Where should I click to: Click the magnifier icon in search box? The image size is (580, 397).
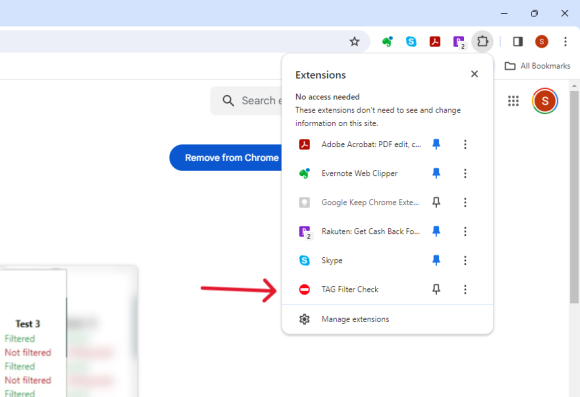tap(228, 101)
